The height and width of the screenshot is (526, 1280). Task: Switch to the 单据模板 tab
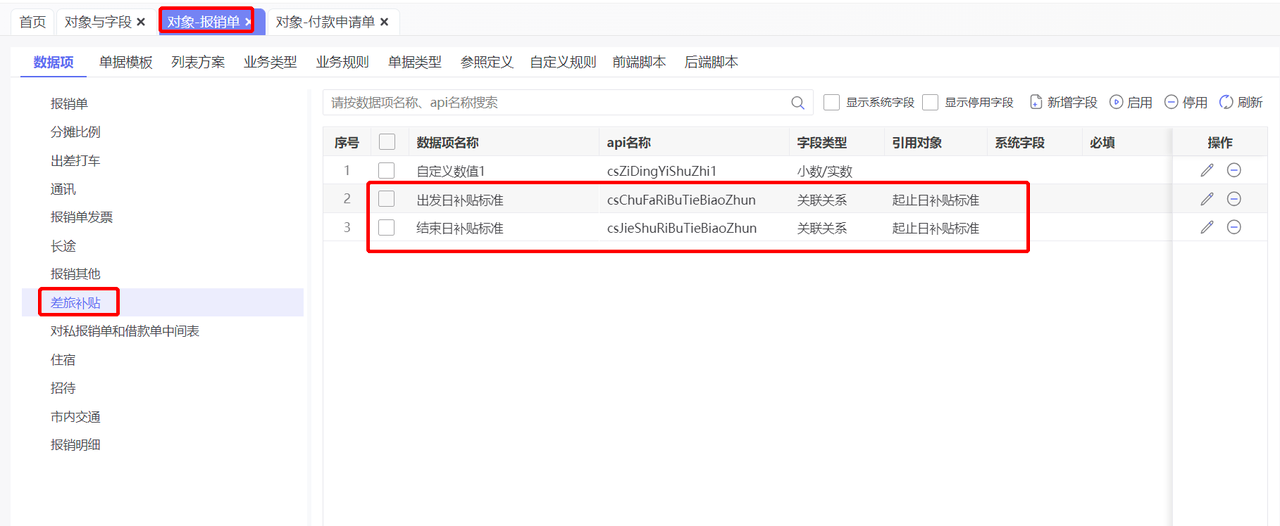coord(126,62)
